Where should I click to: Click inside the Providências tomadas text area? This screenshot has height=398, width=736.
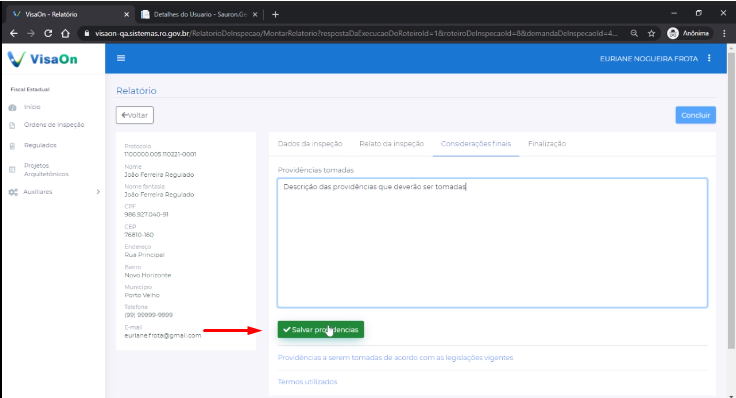[x=492, y=243]
